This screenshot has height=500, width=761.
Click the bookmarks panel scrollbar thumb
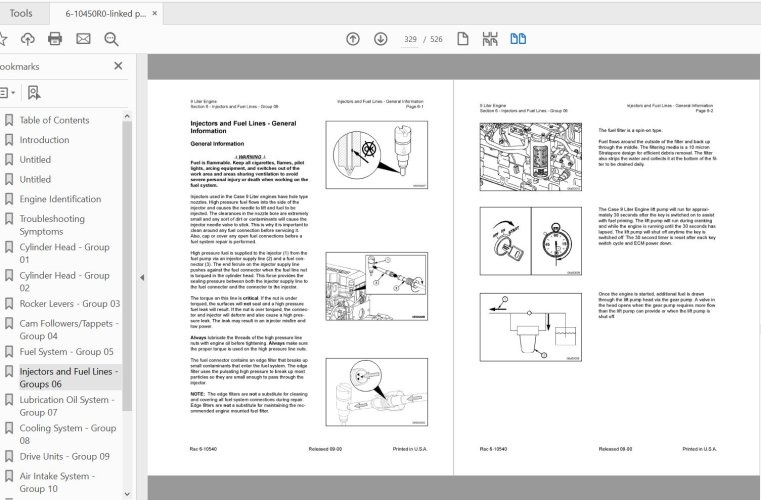(x=127, y=266)
